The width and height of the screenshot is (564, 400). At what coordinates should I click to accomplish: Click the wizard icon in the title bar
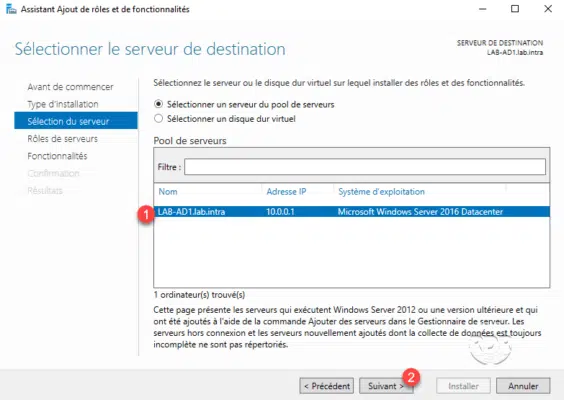click(11, 9)
